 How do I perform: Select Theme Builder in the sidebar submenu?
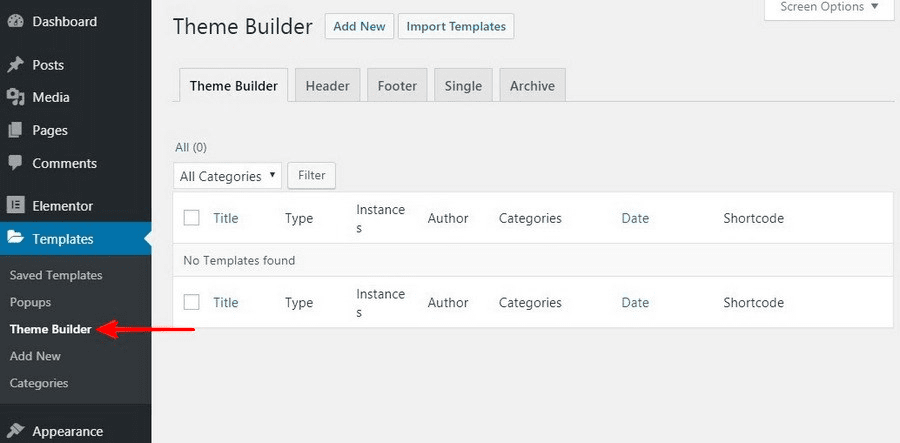pyautogui.click(x=51, y=329)
